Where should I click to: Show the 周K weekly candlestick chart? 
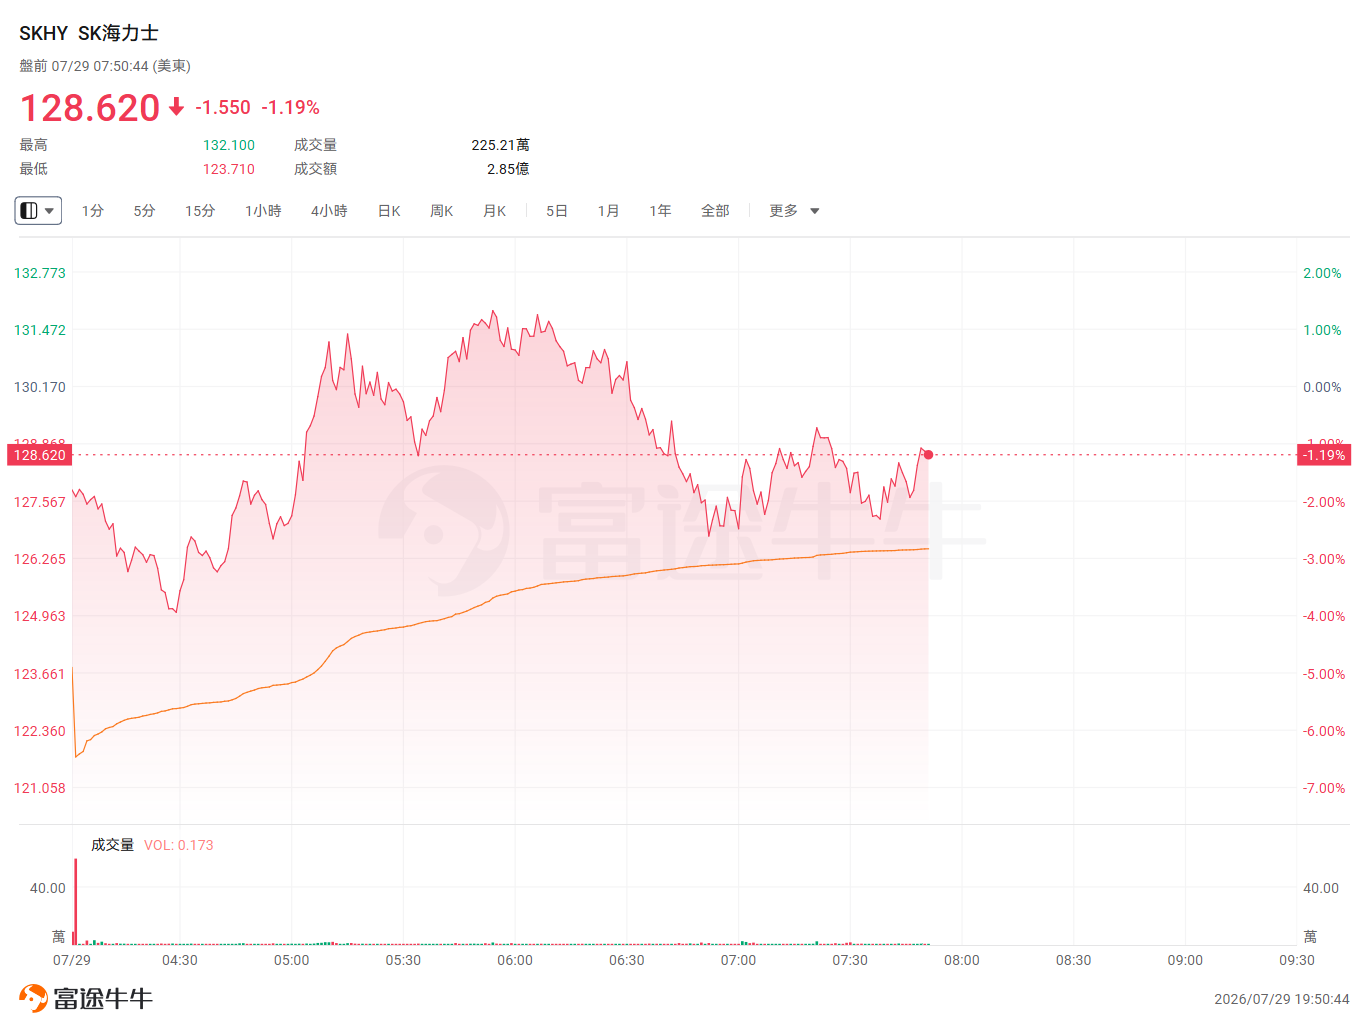[442, 211]
